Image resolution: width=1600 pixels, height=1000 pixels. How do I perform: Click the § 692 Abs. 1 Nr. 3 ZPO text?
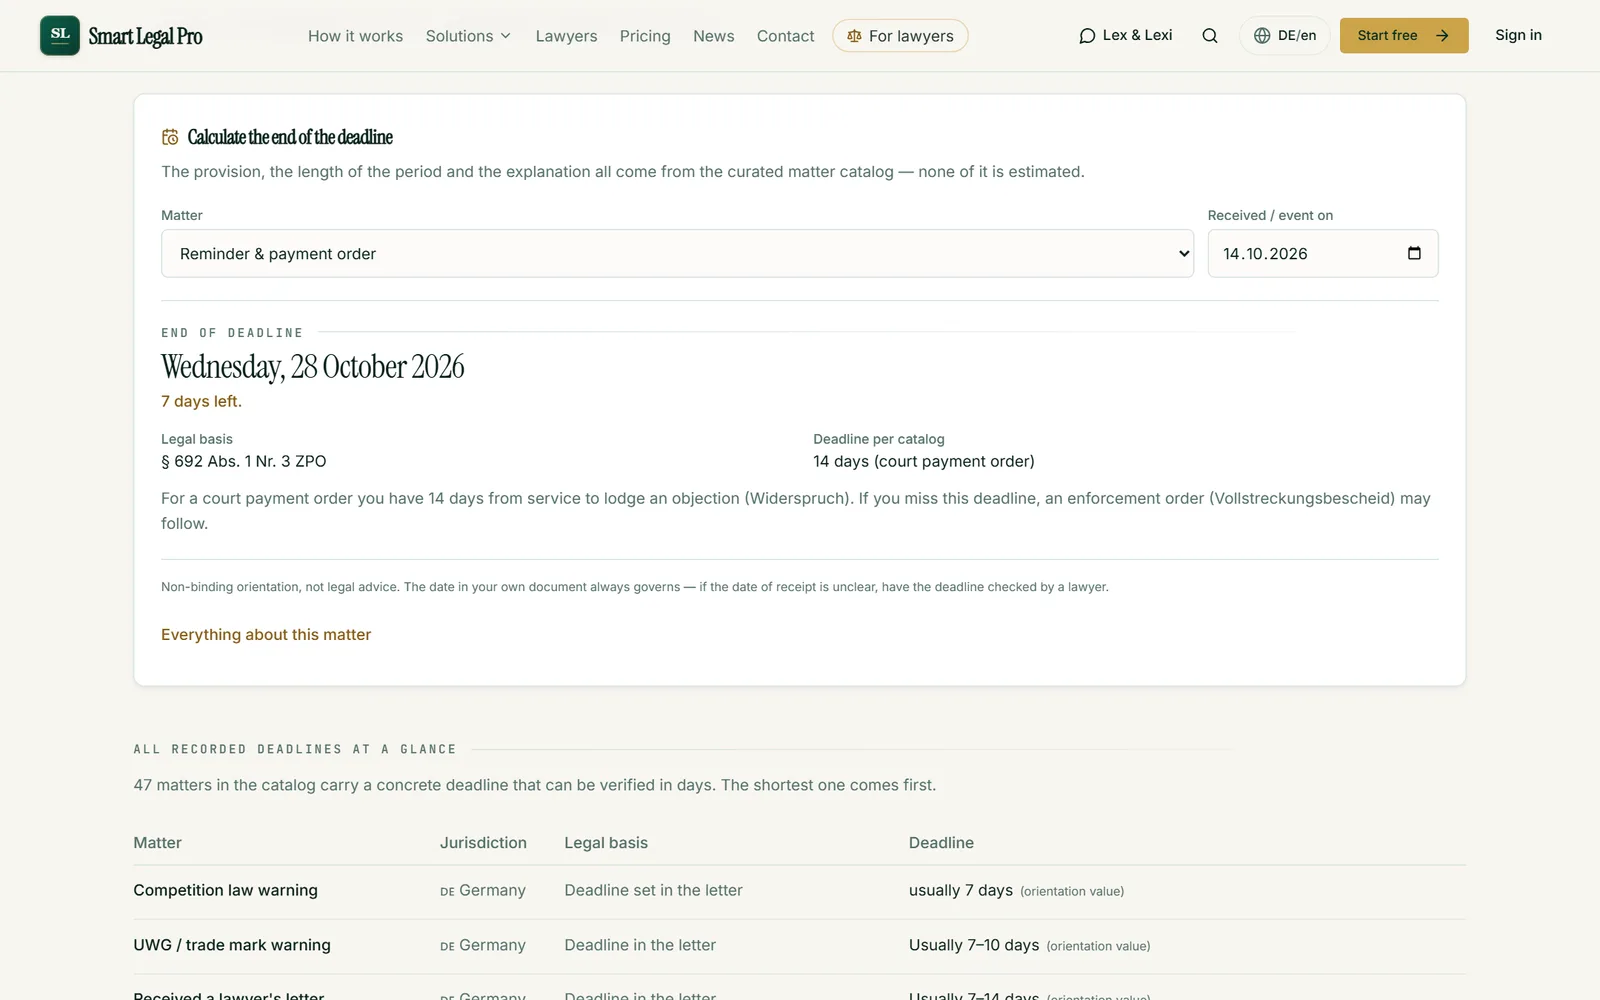coord(244,461)
